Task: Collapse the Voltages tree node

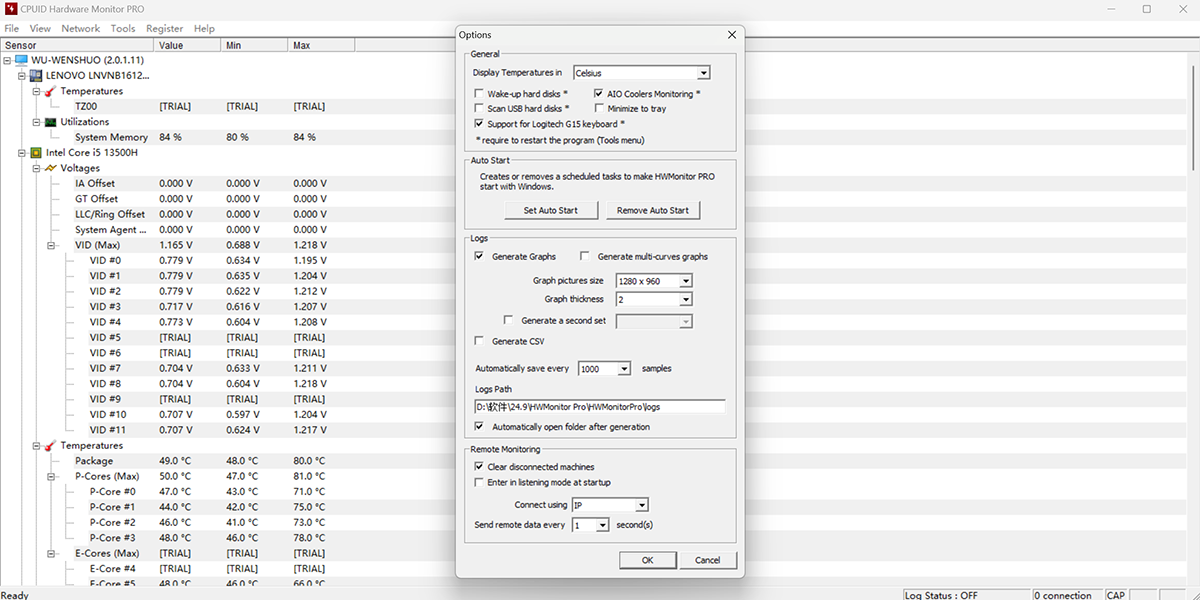Action: coord(37,168)
